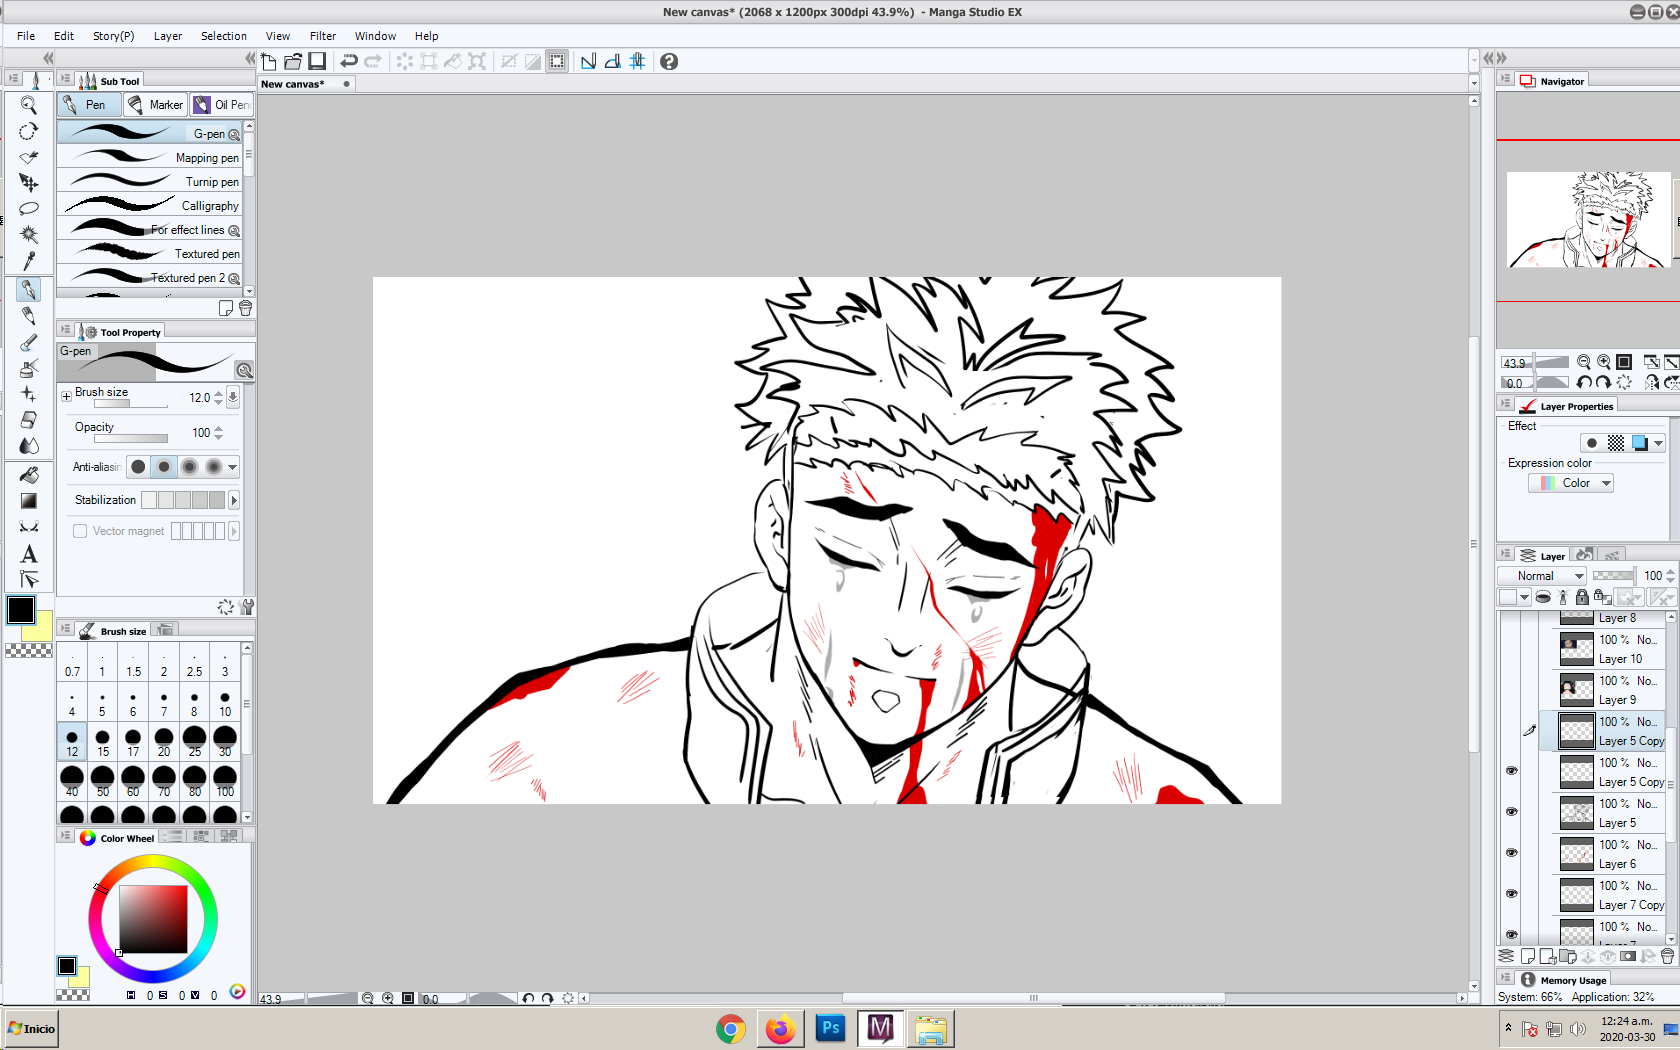
Task: Choose the Mapping pen sub tool
Action: click(x=149, y=158)
